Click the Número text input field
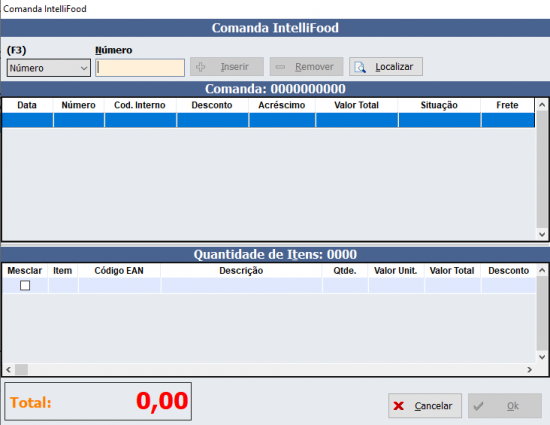Screen dimensions: 550x425 [x=140, y=68]
